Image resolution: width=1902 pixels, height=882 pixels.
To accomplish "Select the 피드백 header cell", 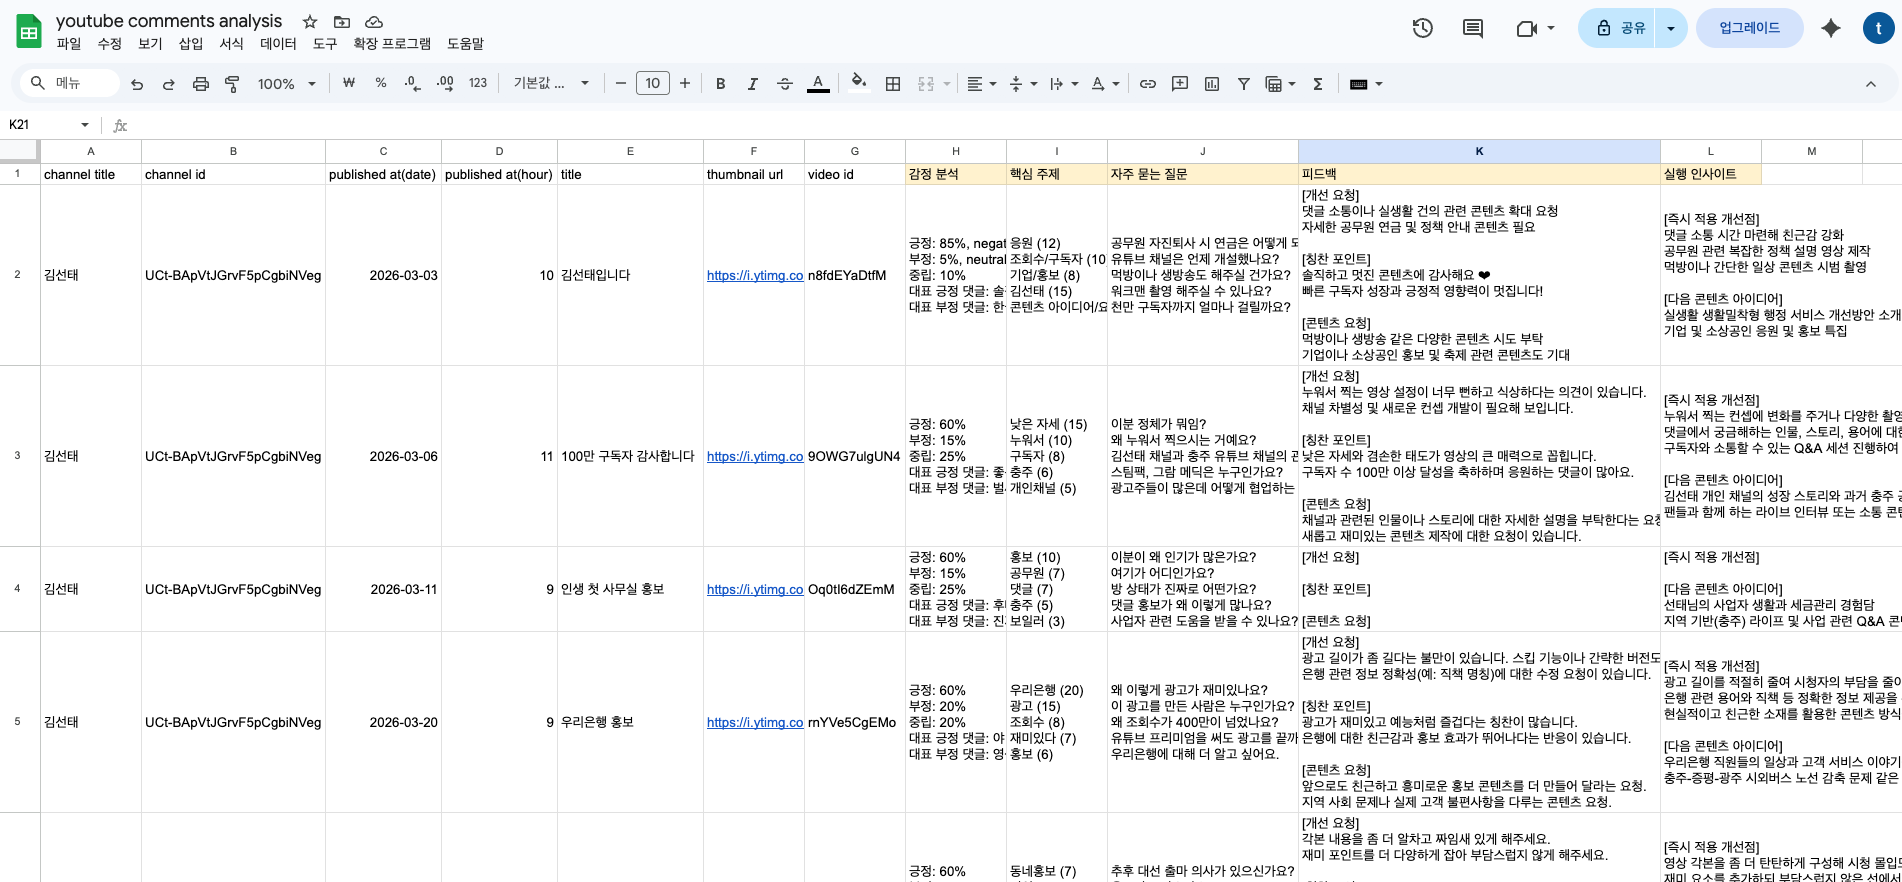I will tap(1479, 174).
